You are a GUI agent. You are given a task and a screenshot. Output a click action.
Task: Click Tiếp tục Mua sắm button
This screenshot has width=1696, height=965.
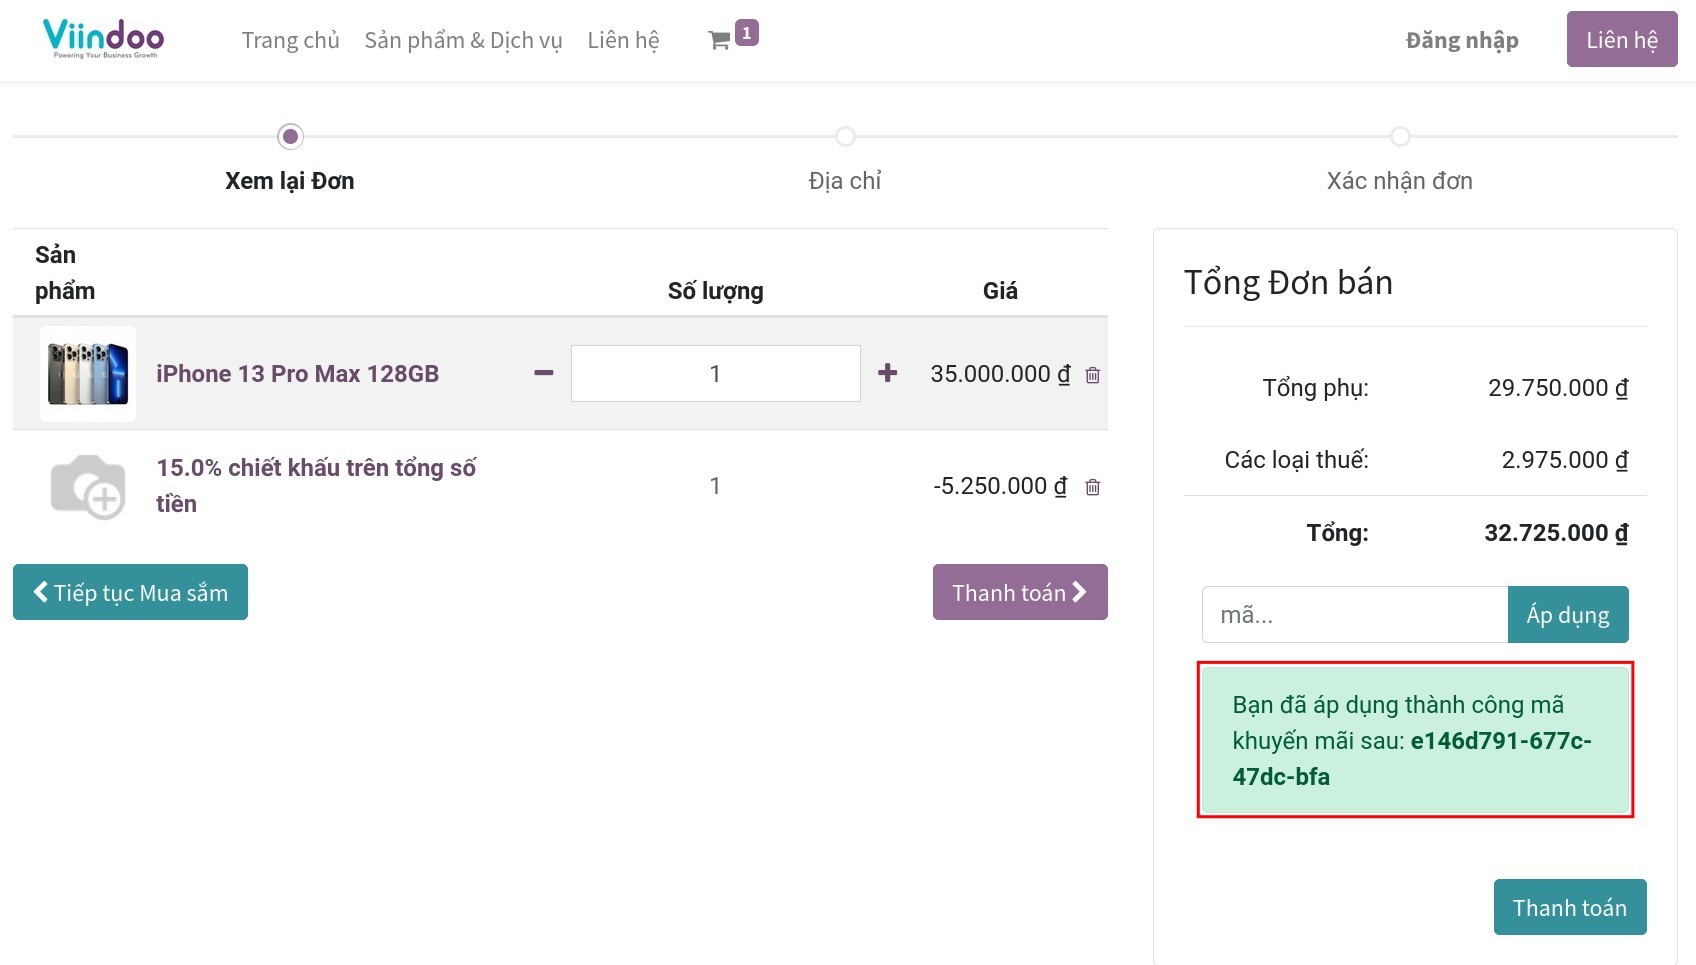click(130, 592)
